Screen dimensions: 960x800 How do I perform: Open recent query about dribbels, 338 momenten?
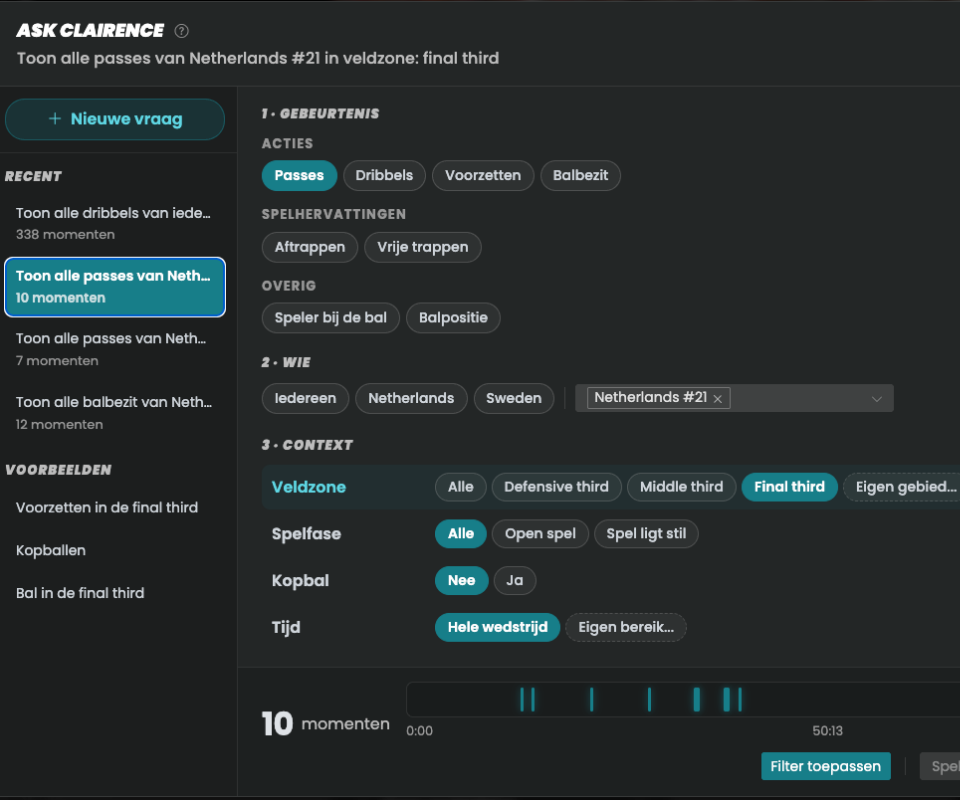[115, 223]
